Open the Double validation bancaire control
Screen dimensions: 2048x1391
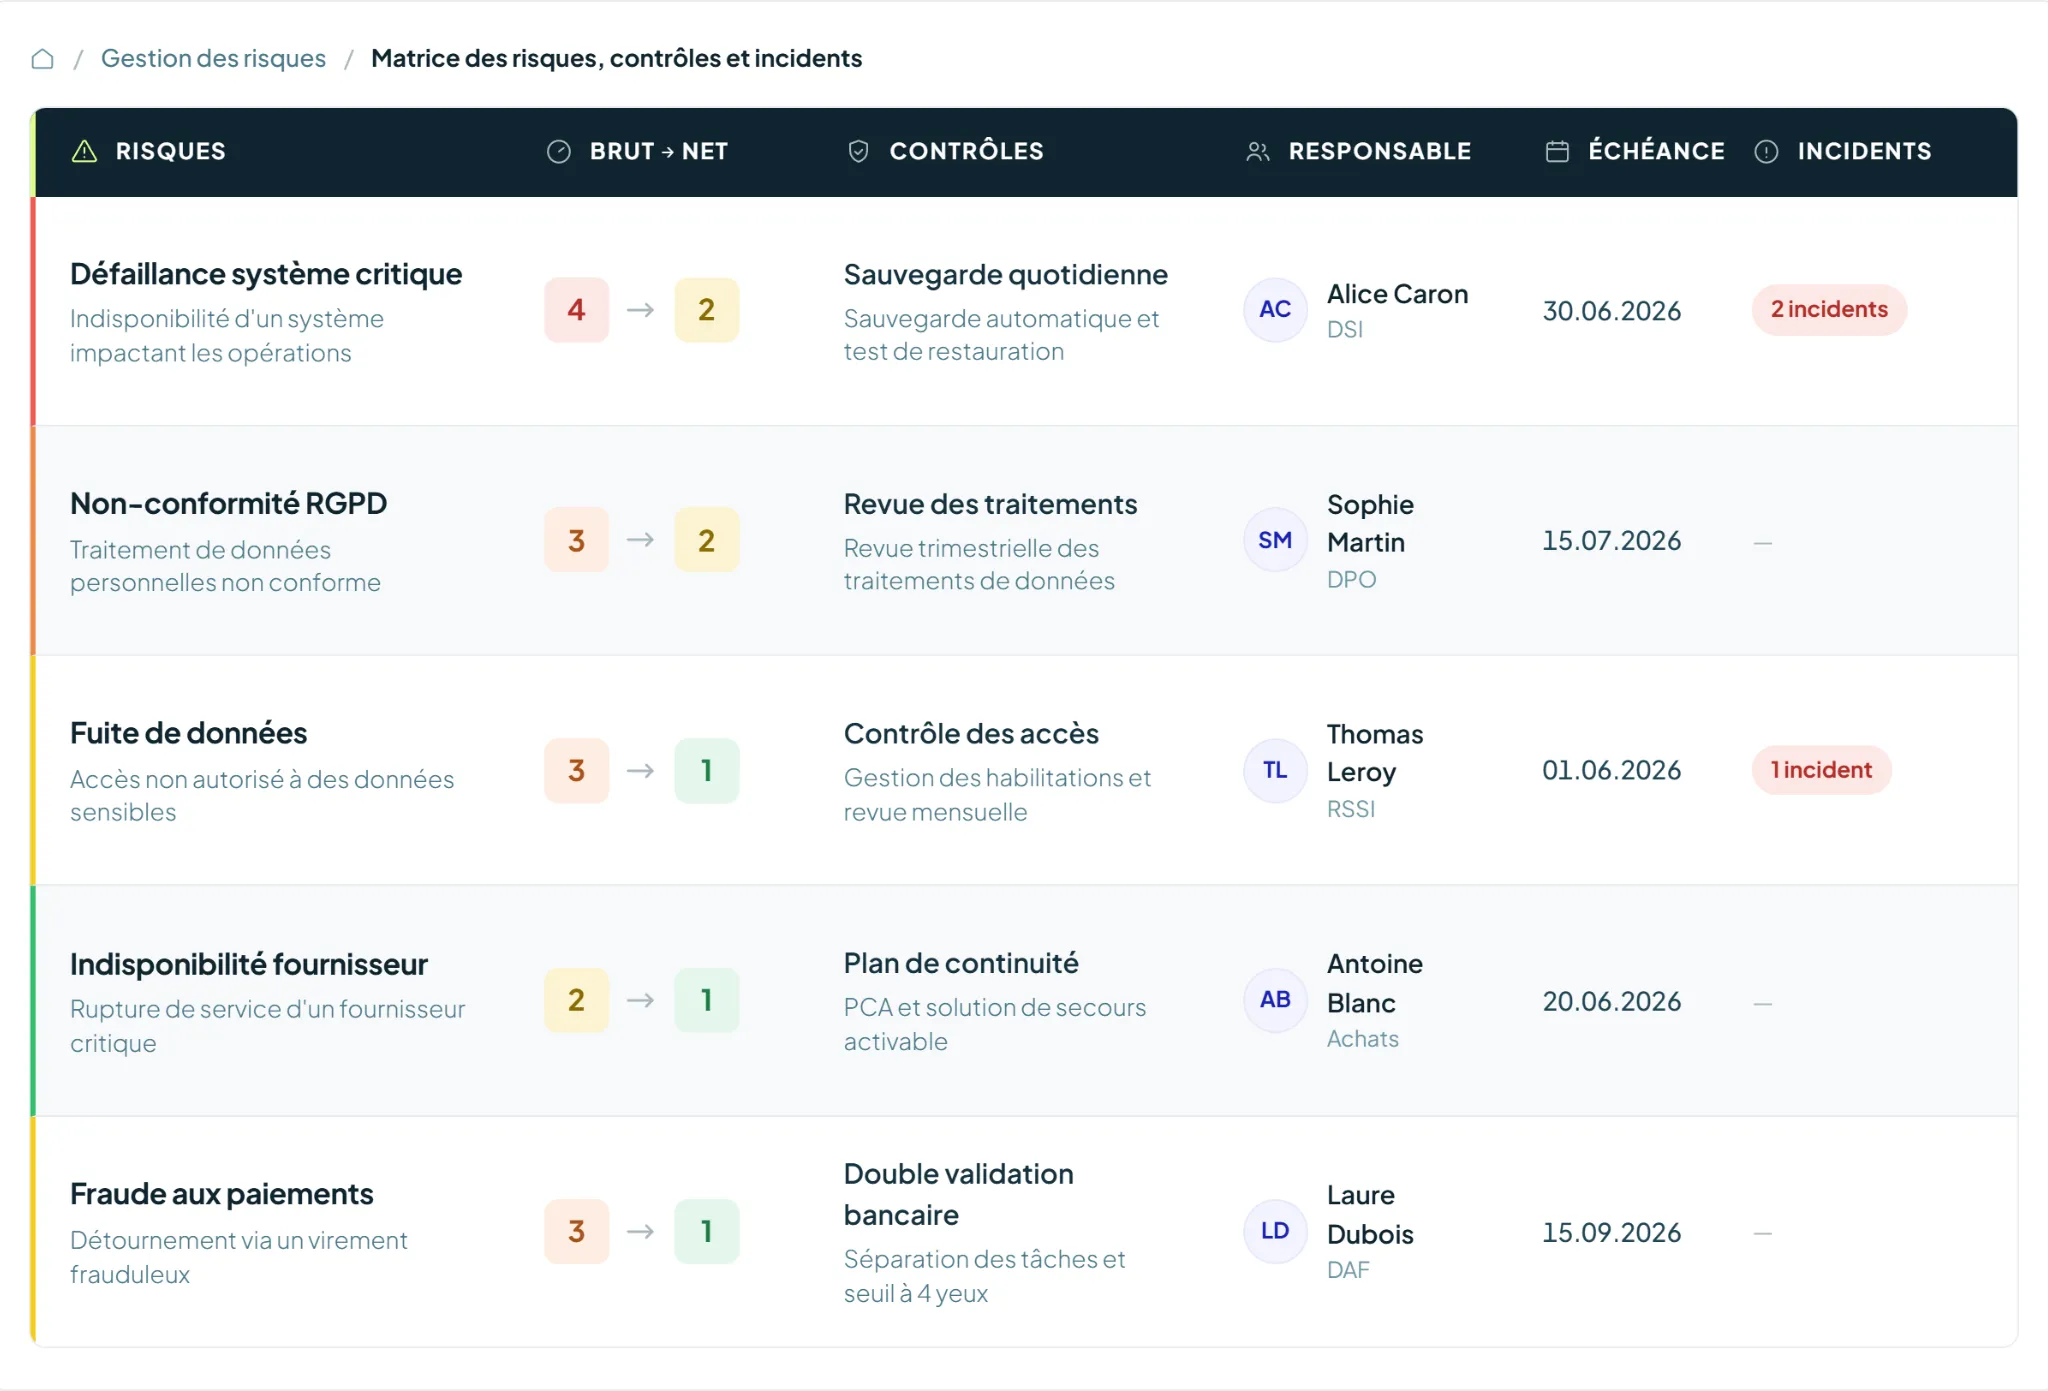coord(958,1194)
